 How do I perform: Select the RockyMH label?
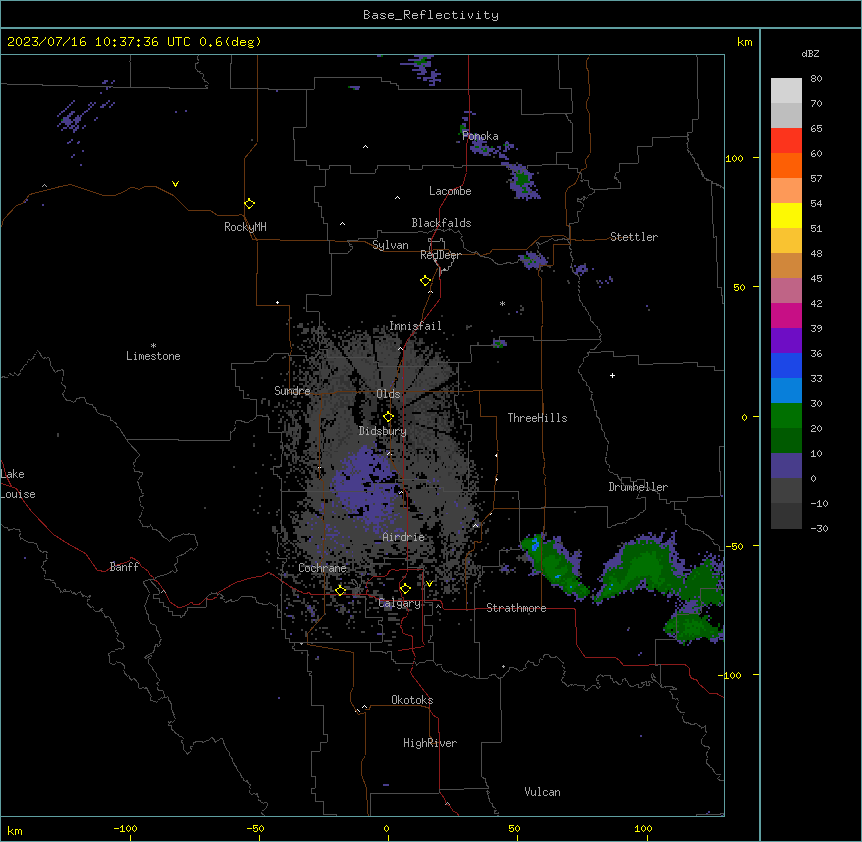pyautogui.click(x=245, y=227)
